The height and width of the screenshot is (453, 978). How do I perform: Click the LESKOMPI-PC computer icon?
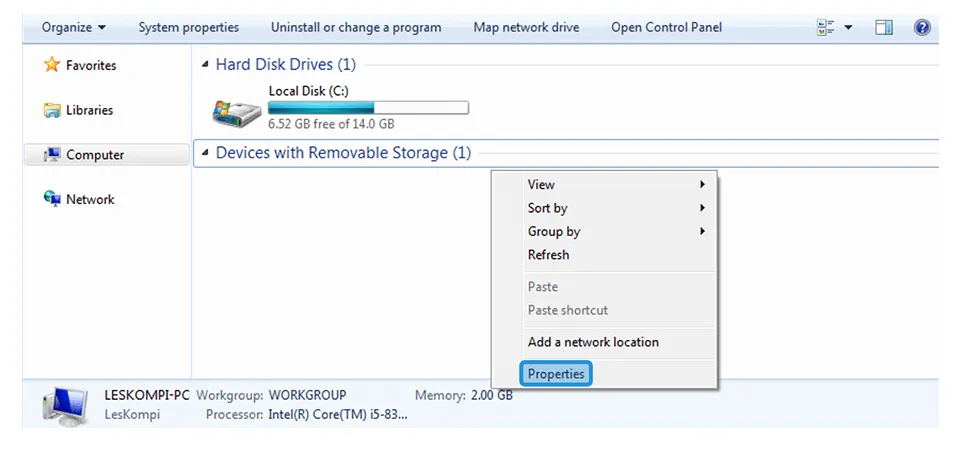click(x=67, y=406)
